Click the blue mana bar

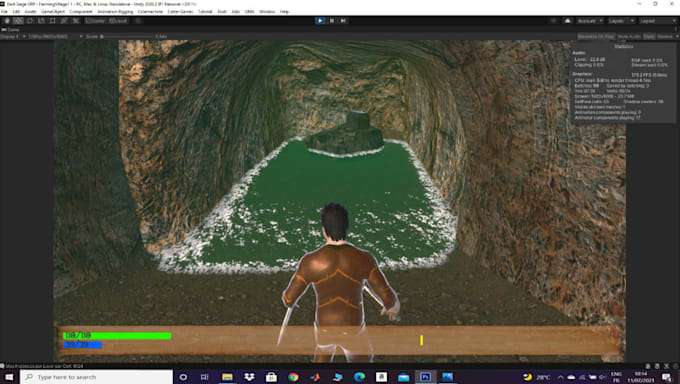point(82,345)
